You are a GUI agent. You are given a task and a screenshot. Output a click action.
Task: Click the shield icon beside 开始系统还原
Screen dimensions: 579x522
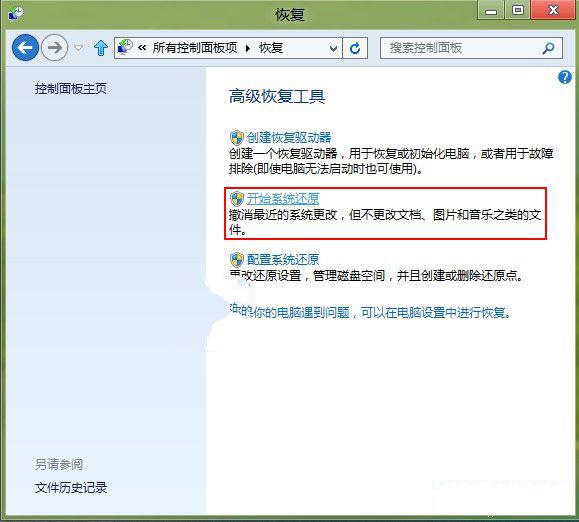tap(237, 199)
